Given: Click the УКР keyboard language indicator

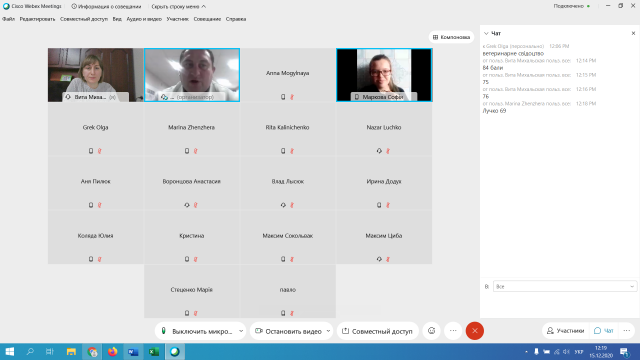Looking at the screenshot, I should click(579, 352).
